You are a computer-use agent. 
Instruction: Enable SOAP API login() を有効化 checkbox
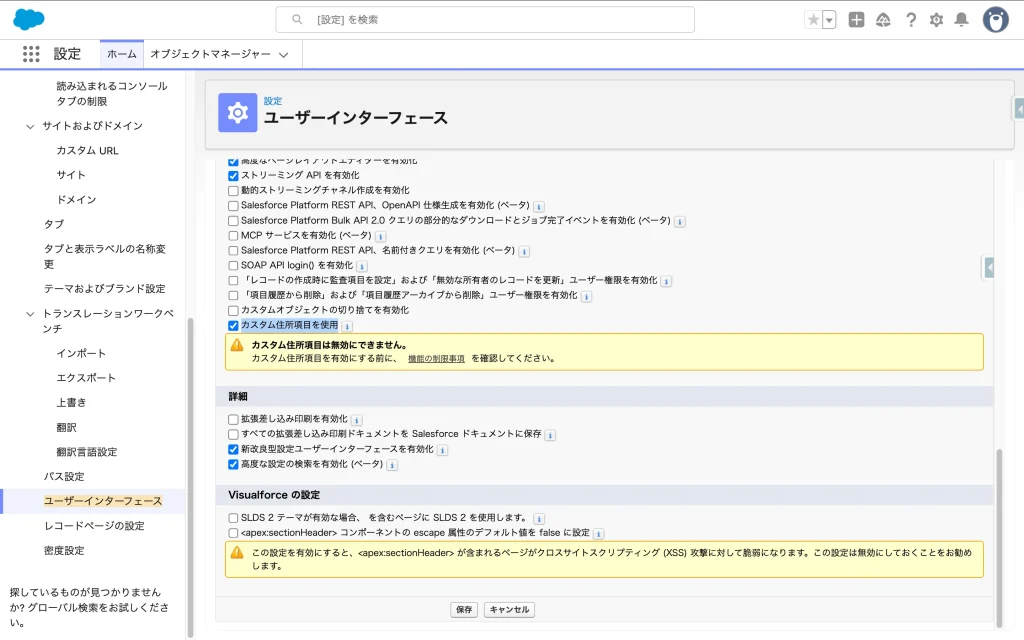point(233,266)
